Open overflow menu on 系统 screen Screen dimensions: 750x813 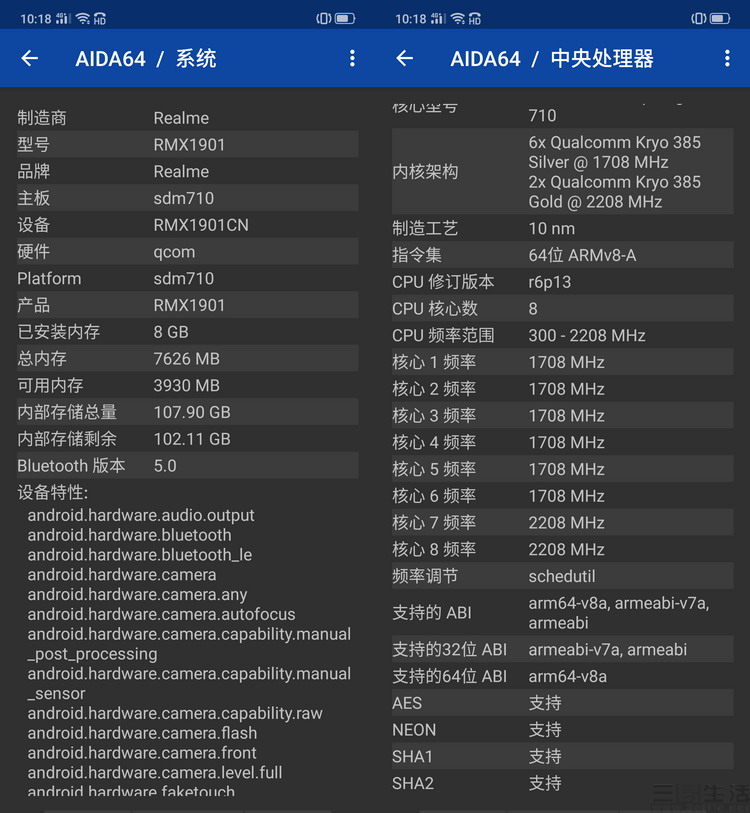point(352,59)
